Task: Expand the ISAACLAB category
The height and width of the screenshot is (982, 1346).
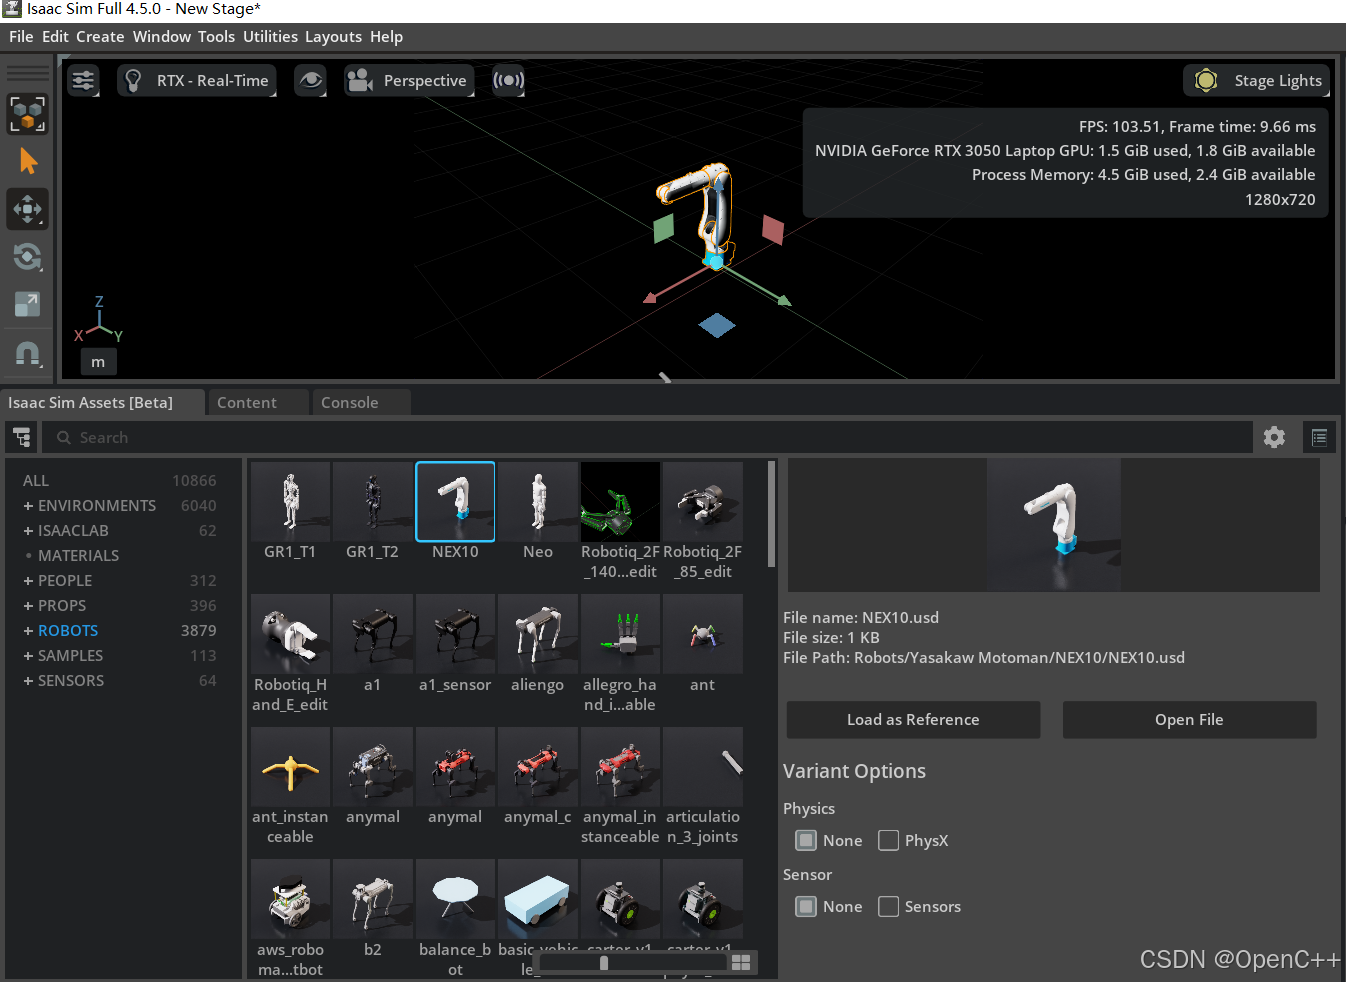Action: (x=29, y=531)
